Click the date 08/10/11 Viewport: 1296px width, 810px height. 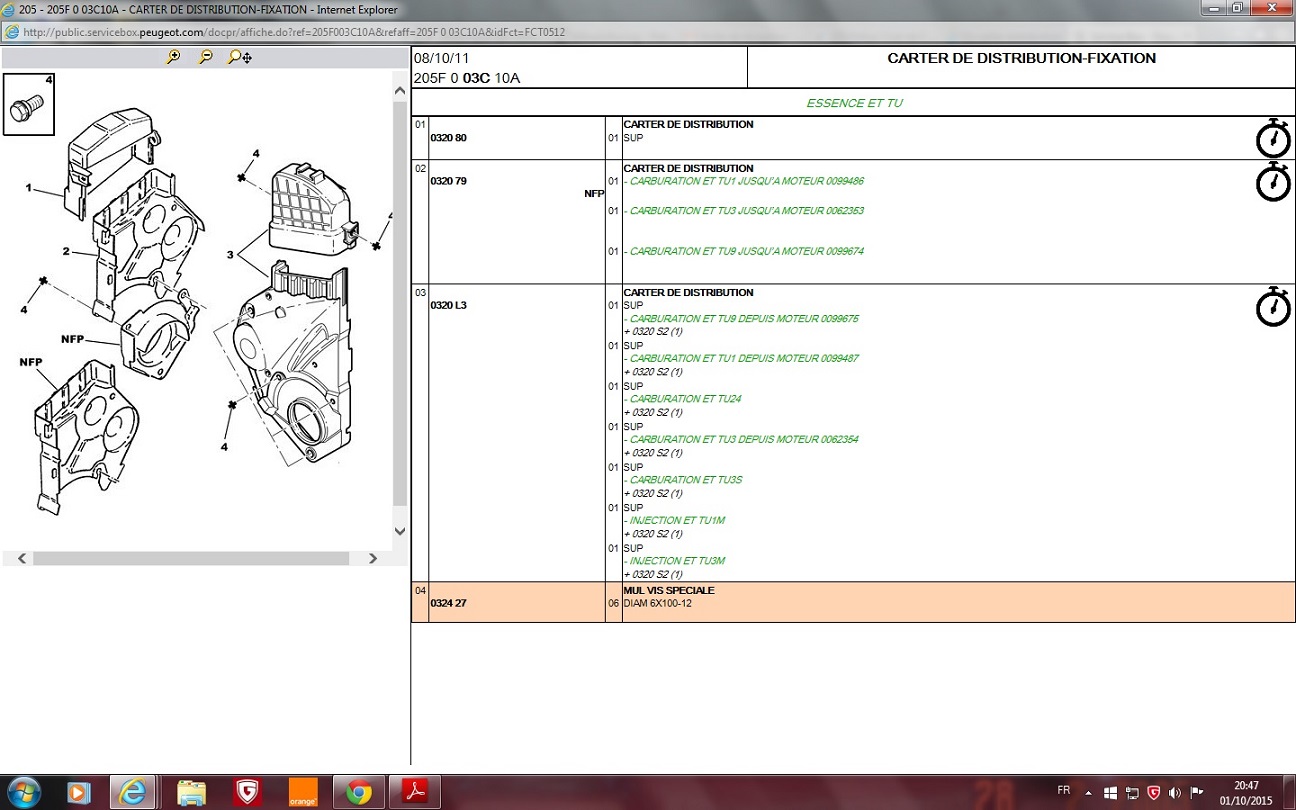pyautogui.click(x=441, y=59)
